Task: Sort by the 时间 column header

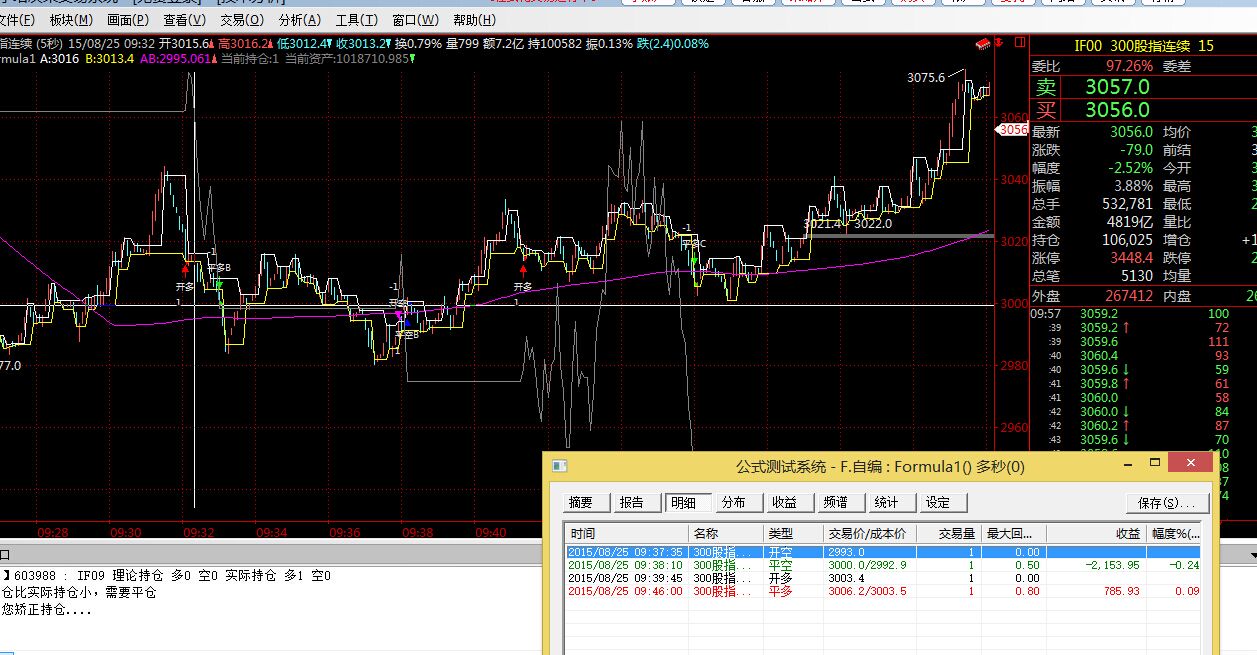Action: [x=627, y=534]
